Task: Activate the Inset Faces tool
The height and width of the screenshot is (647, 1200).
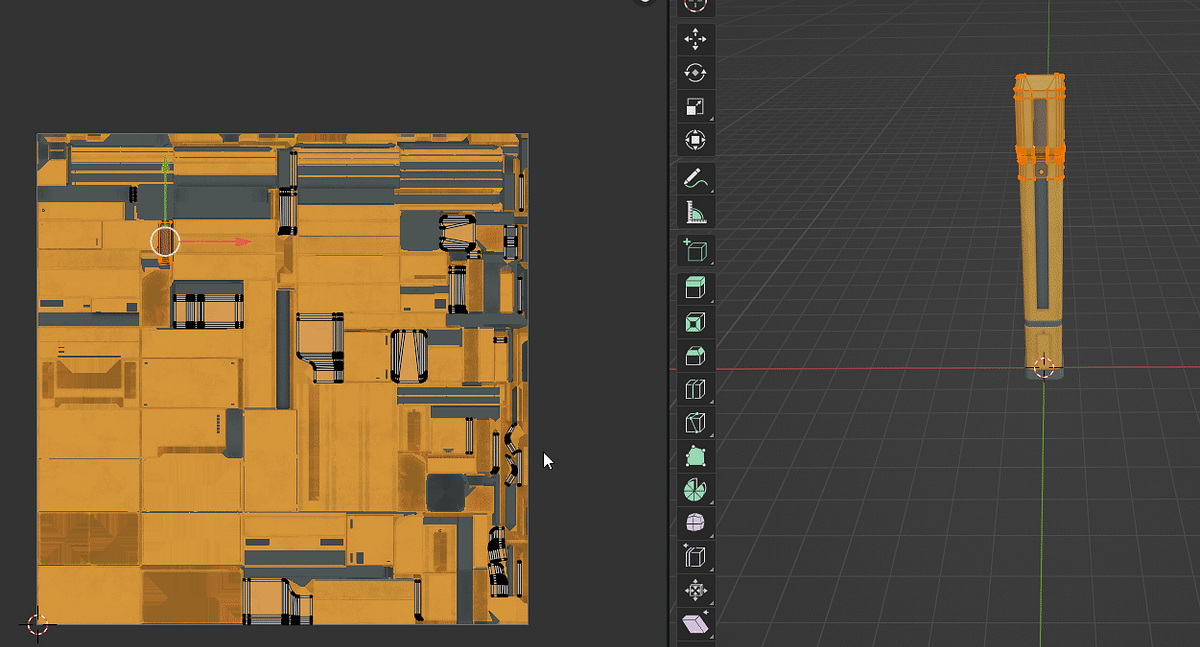Action: 693,320
